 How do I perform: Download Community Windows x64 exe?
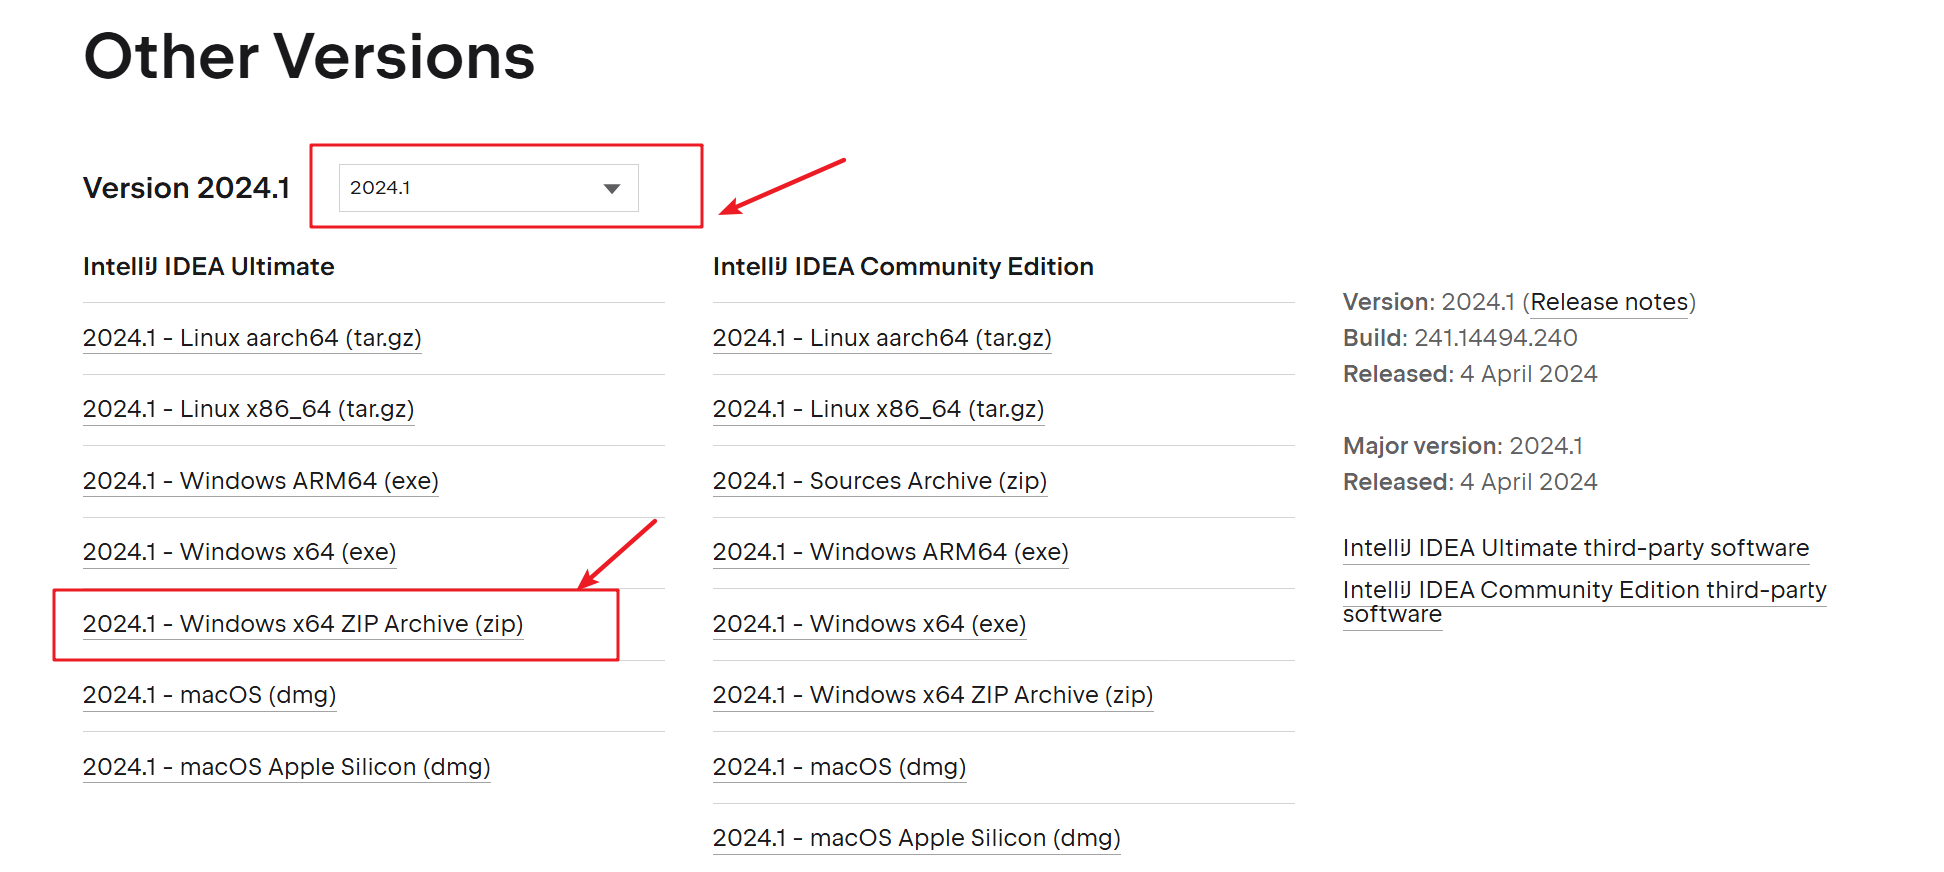coord(869,624)
